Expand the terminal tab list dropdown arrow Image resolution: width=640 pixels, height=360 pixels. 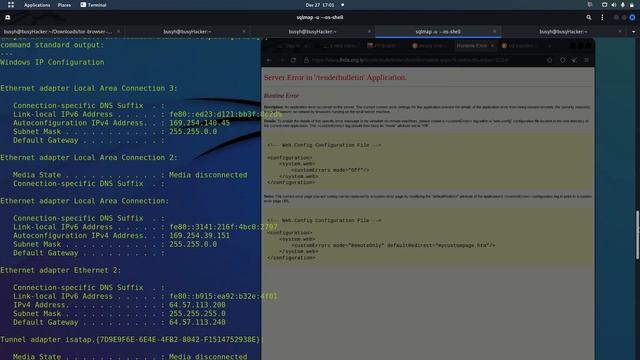coord(633,31)
